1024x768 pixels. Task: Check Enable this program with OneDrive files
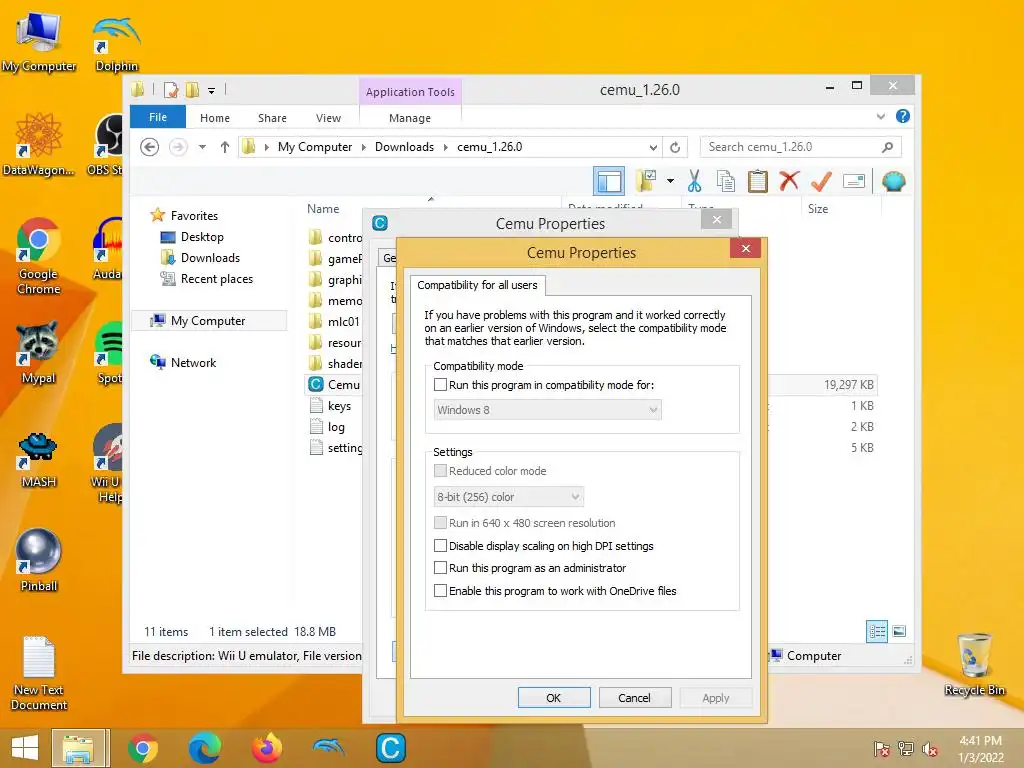pyautogui.click(x=440, y=590)
